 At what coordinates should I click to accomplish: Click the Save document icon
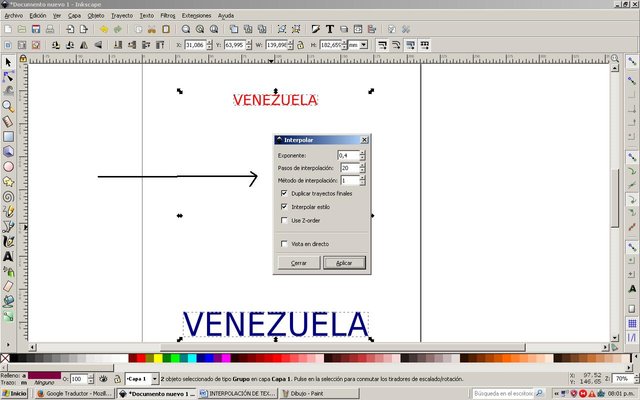point(36,29)
